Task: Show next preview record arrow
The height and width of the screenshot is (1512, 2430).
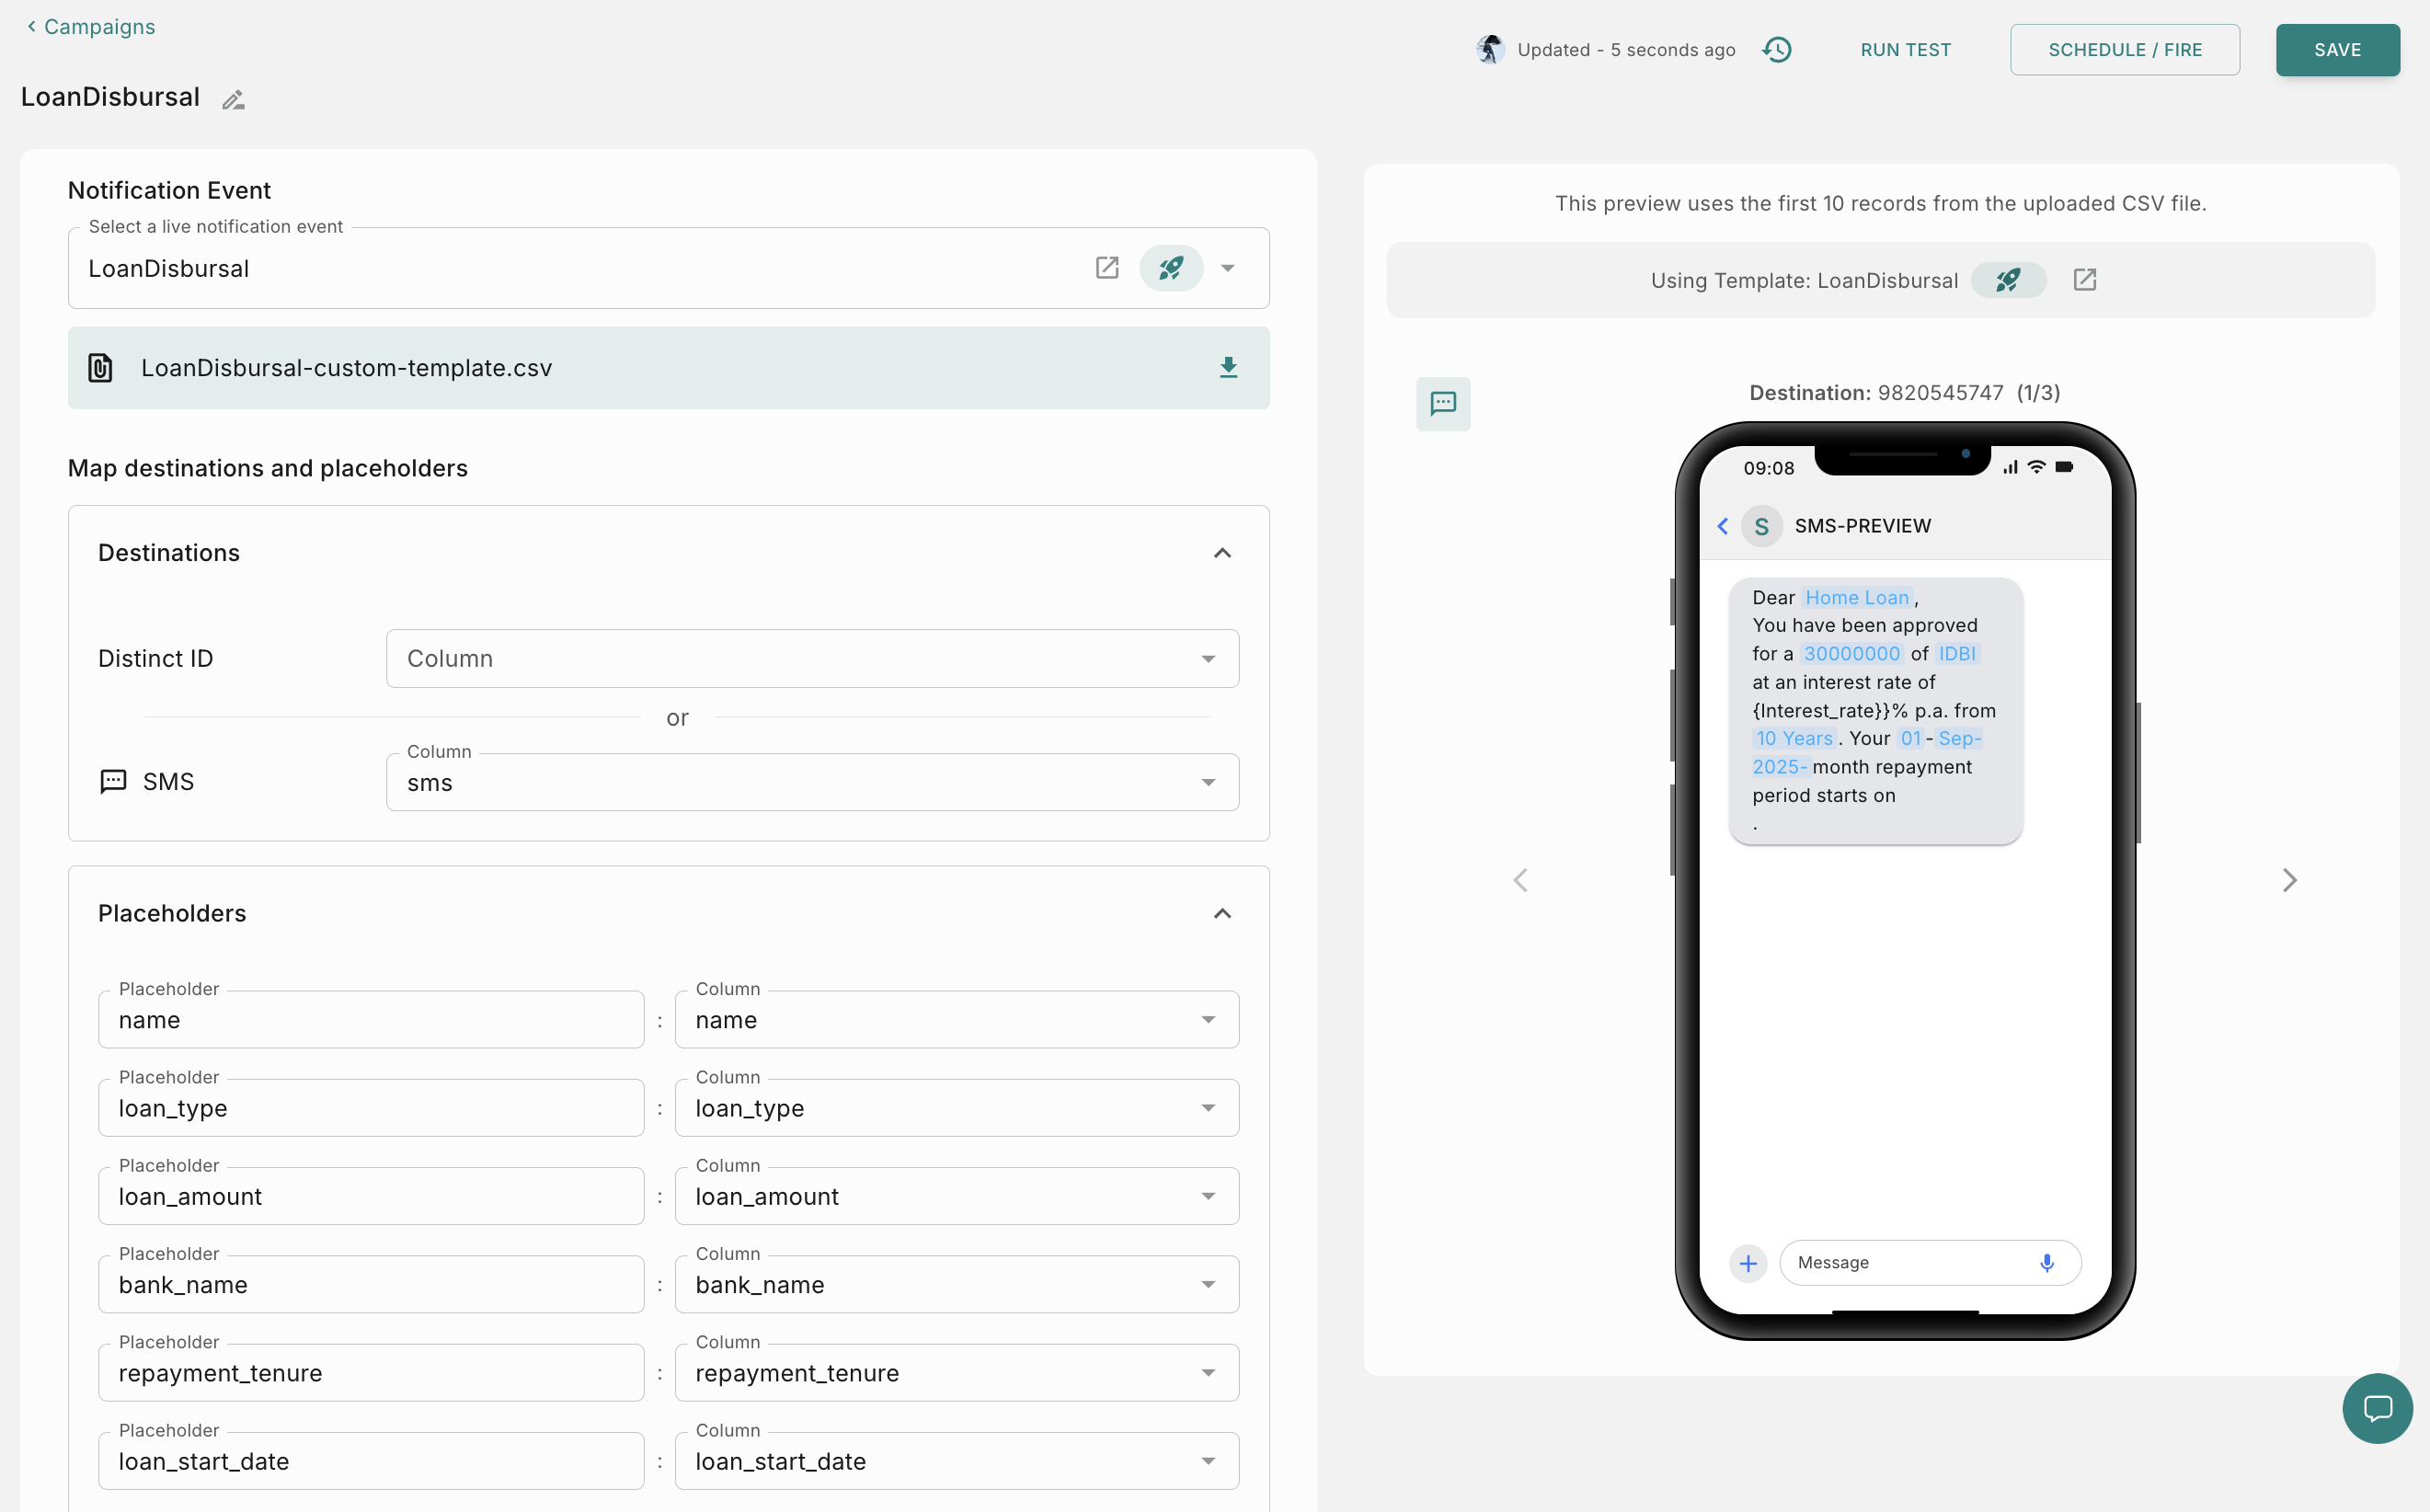Action: coord(2289,880)
